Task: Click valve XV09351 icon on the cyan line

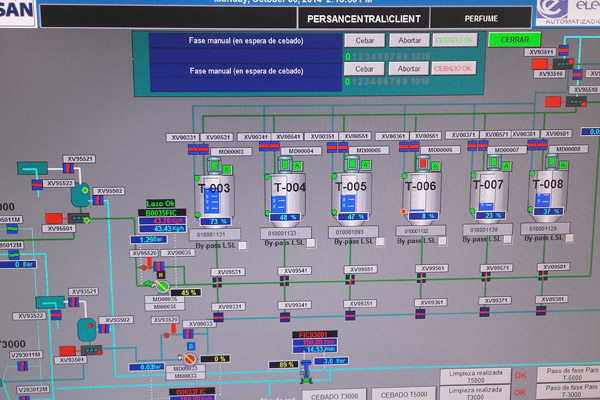Action: pos(350,315)
